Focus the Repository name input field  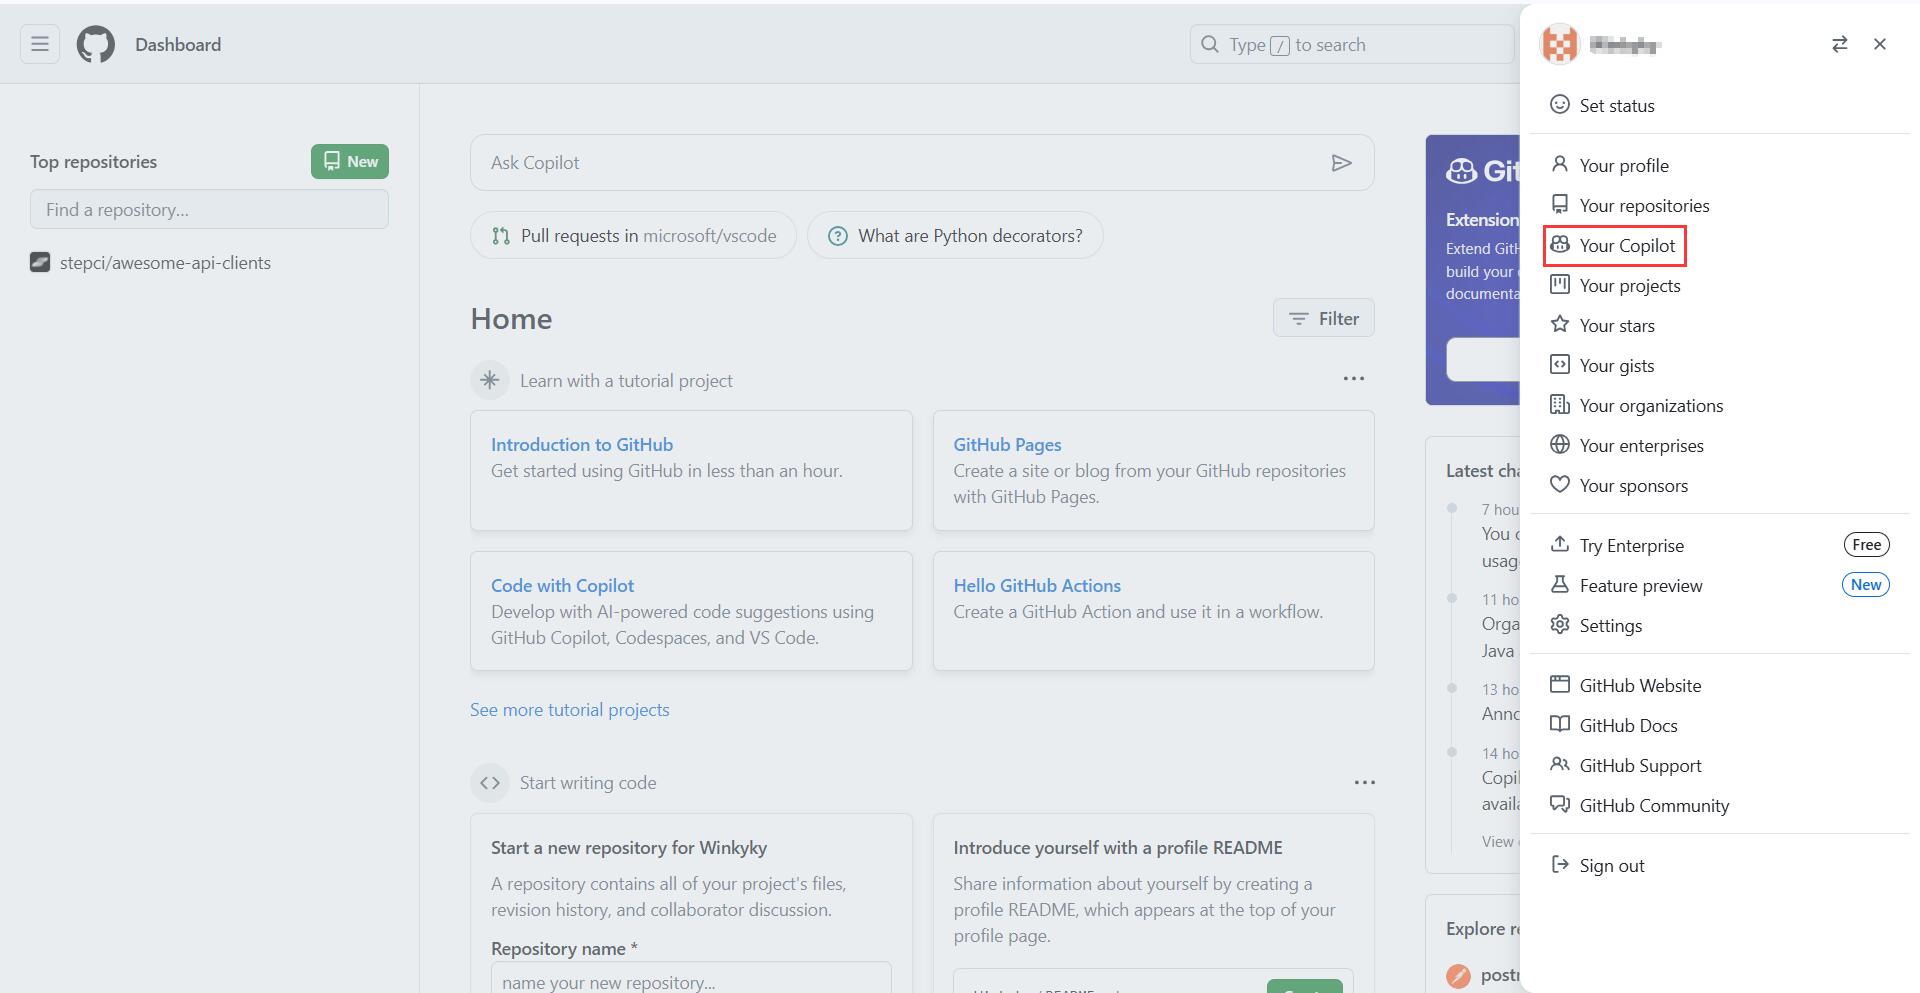pos(691,978)
